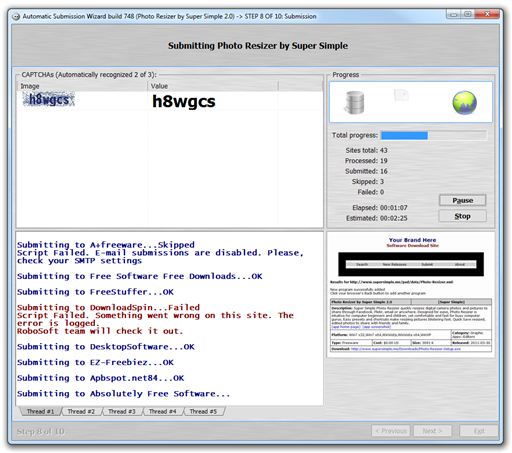The image size is (512, 453).
Task: Click the disabled Previous button
Action: (x=391, y=431)
